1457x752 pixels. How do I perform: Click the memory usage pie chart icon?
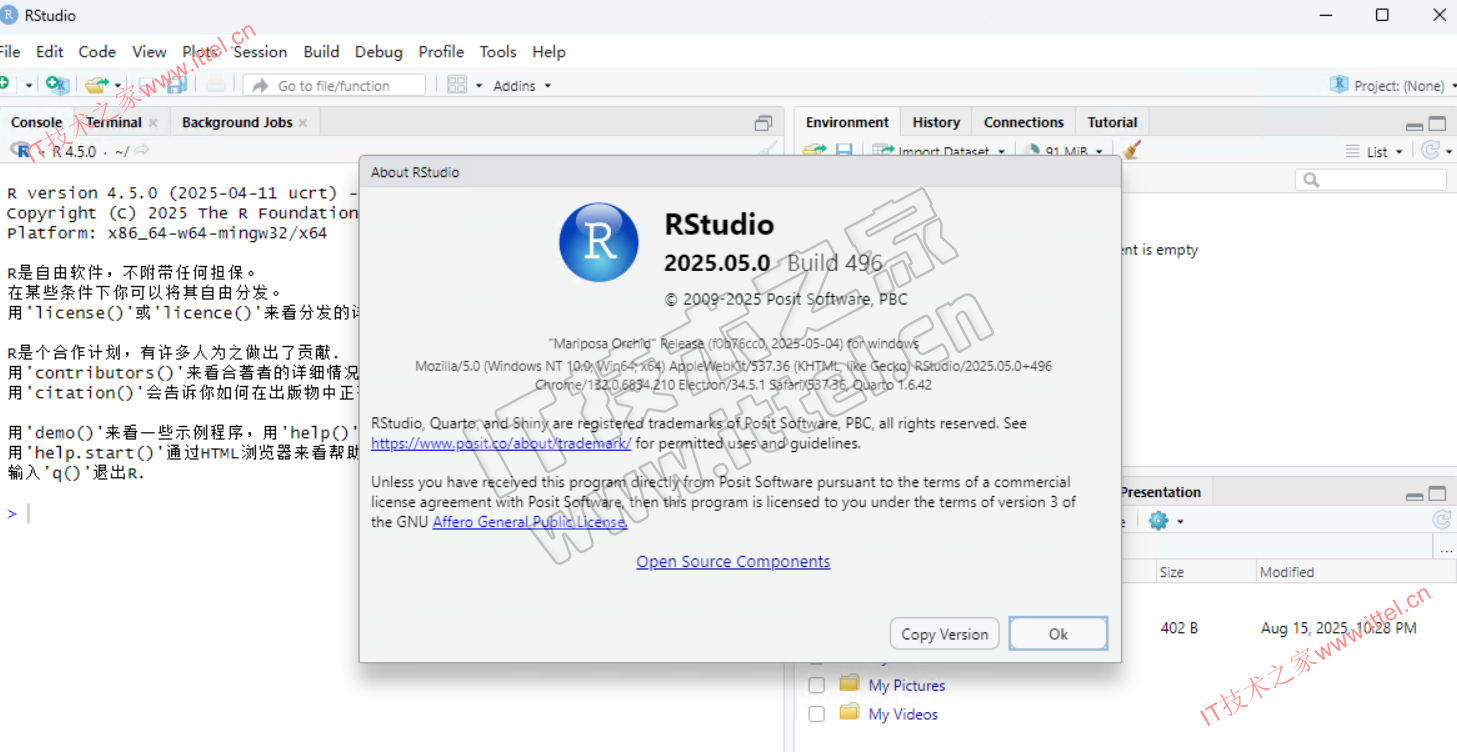[x=1032, y=151]
